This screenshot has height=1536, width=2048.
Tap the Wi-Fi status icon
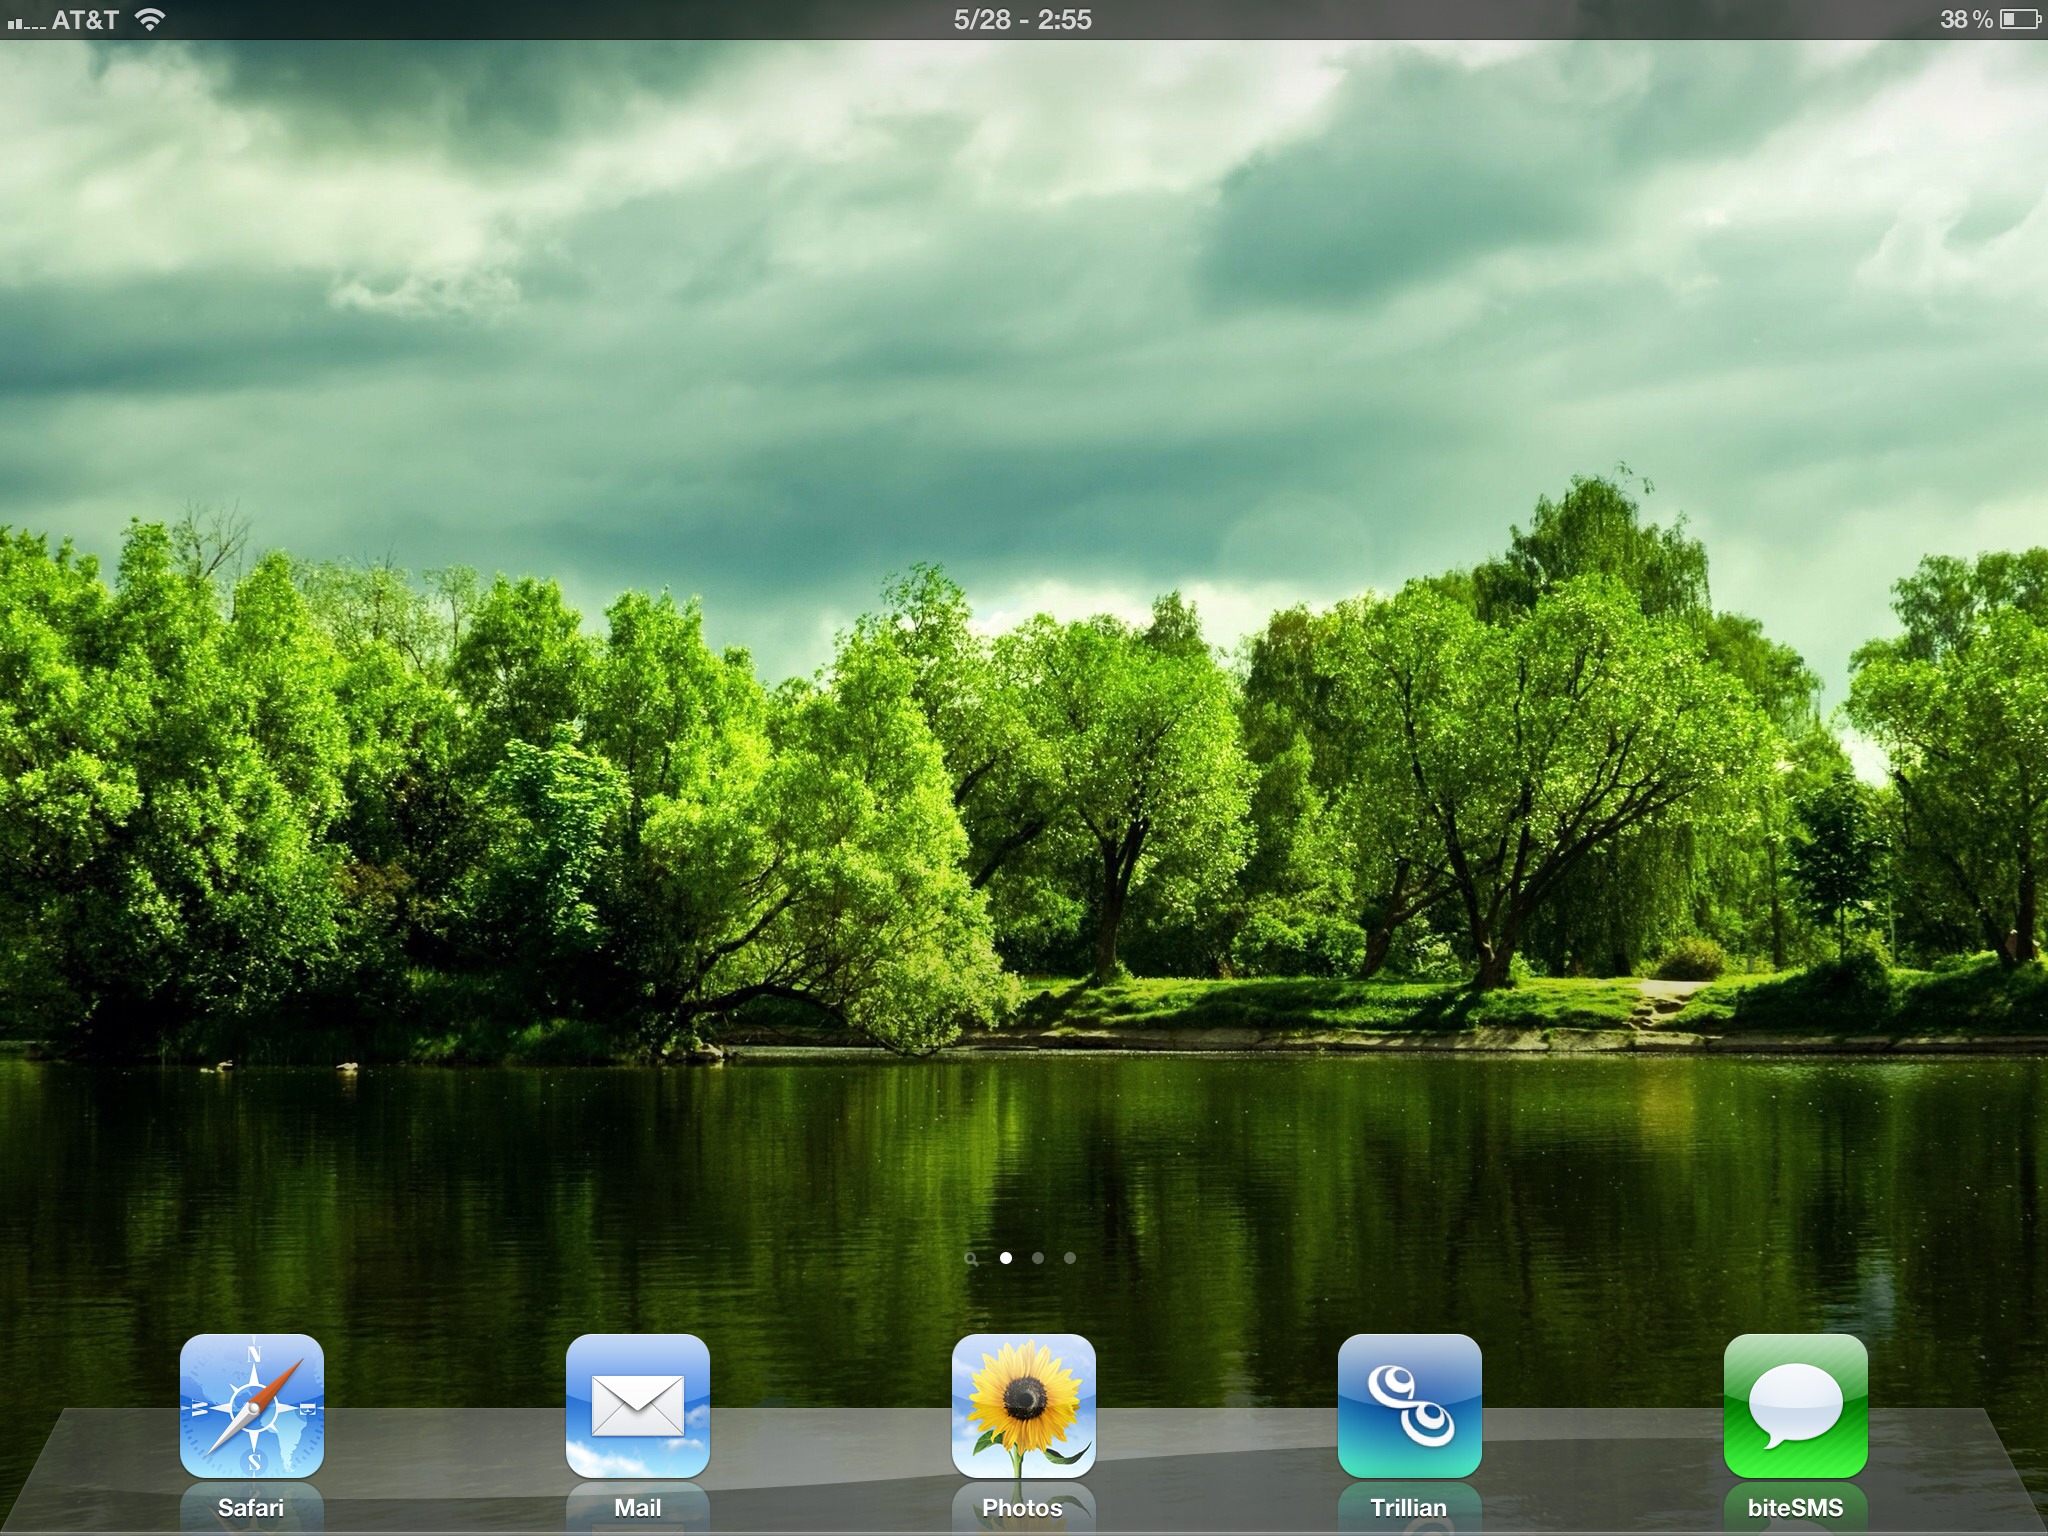(150, 20)
